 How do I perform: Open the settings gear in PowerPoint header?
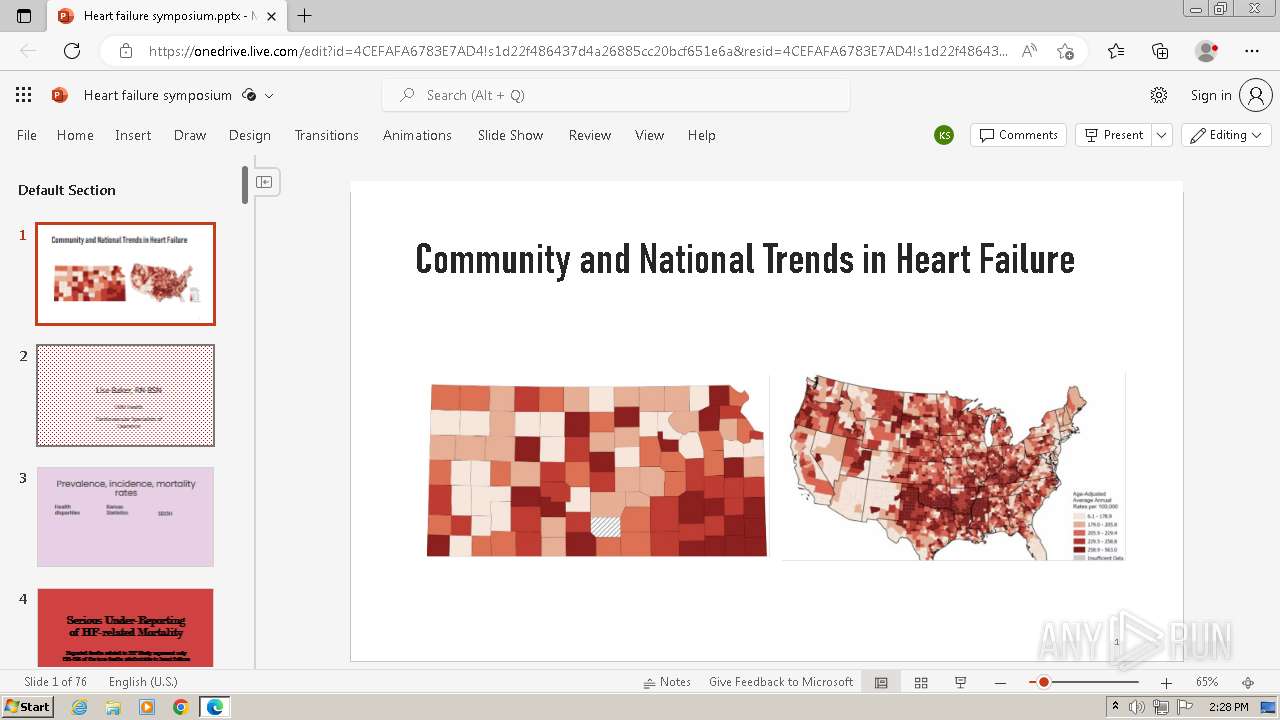point(1159,95)
